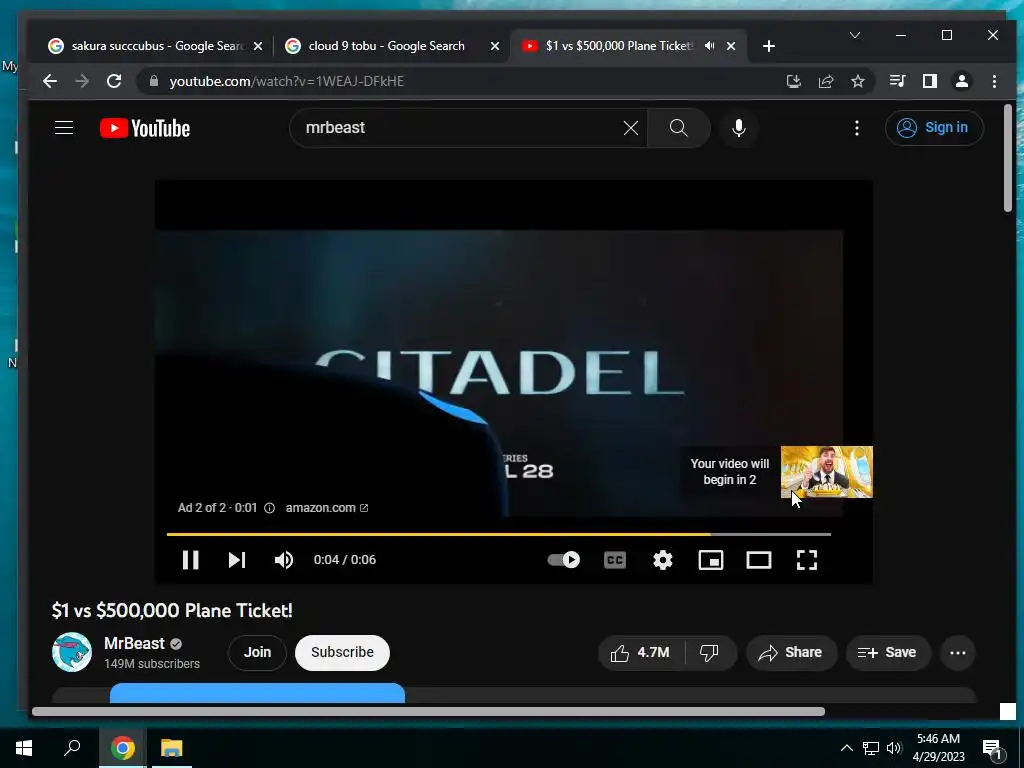The image size is (1024, 768).
Task: Switch to miniplayer mode
Action: coord(711,560)
